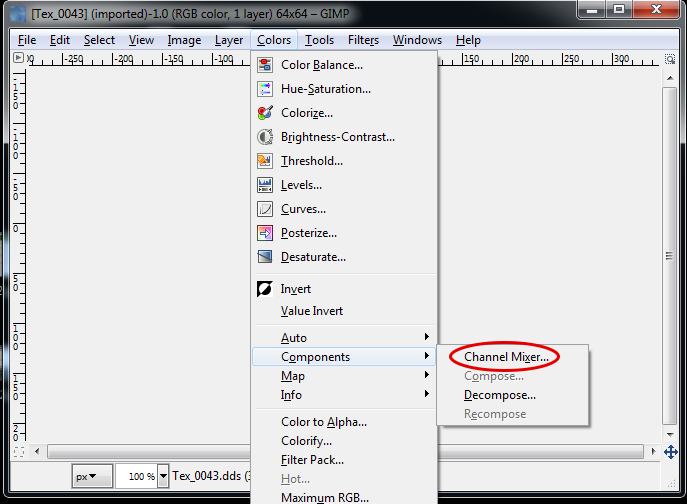Click the vertical scrollbar down arrow
The image size is (687, 504).
pyautogui.click(x=670, y=435)
